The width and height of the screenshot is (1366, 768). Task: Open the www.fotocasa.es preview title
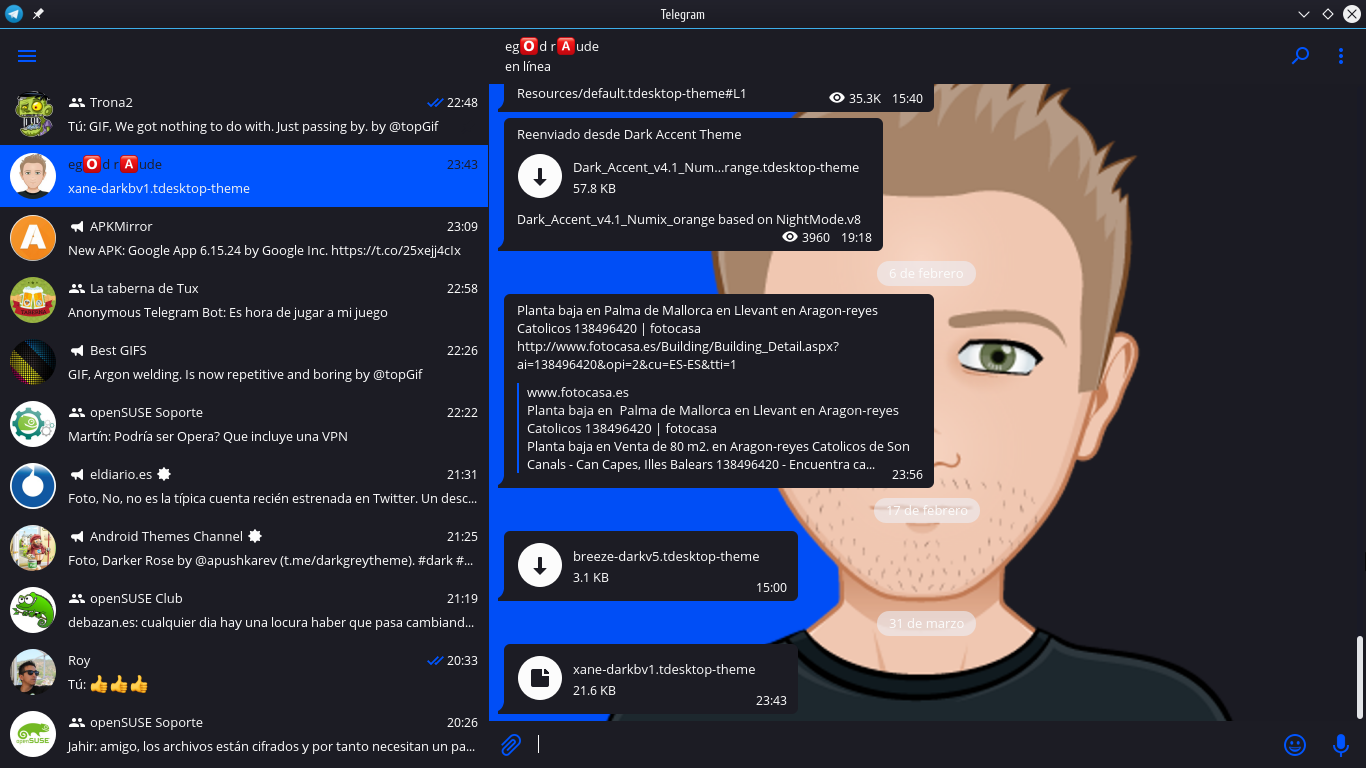(x=578, y=392)
